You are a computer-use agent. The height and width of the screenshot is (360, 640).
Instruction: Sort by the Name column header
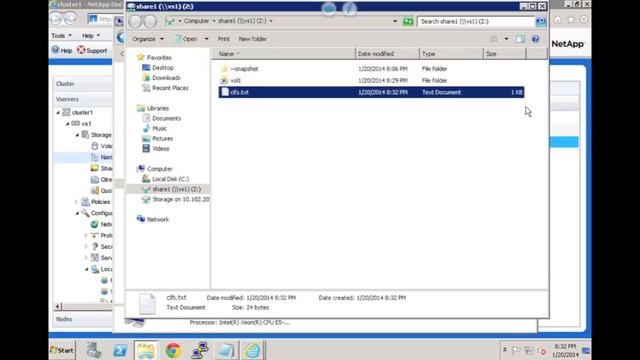tap(283, 53)
